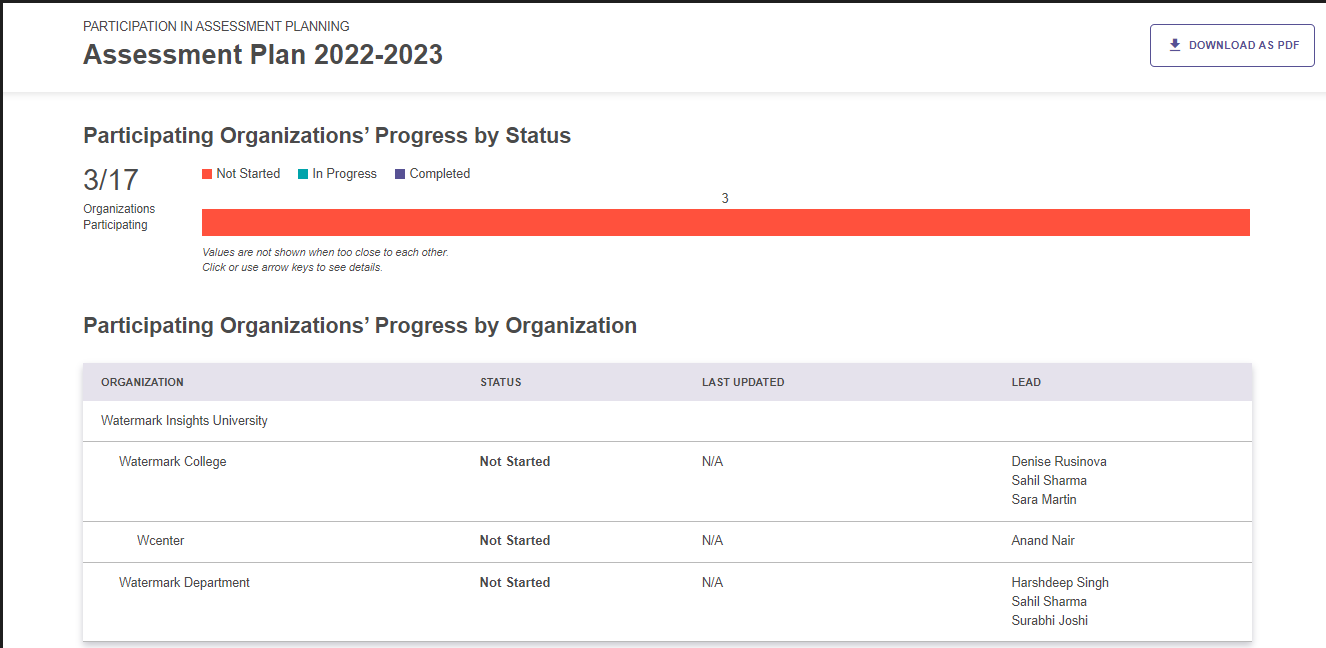Click lead name Surabhi Joshi
This screenshot has width=1326, height=648.
[x=1050, y=621]
